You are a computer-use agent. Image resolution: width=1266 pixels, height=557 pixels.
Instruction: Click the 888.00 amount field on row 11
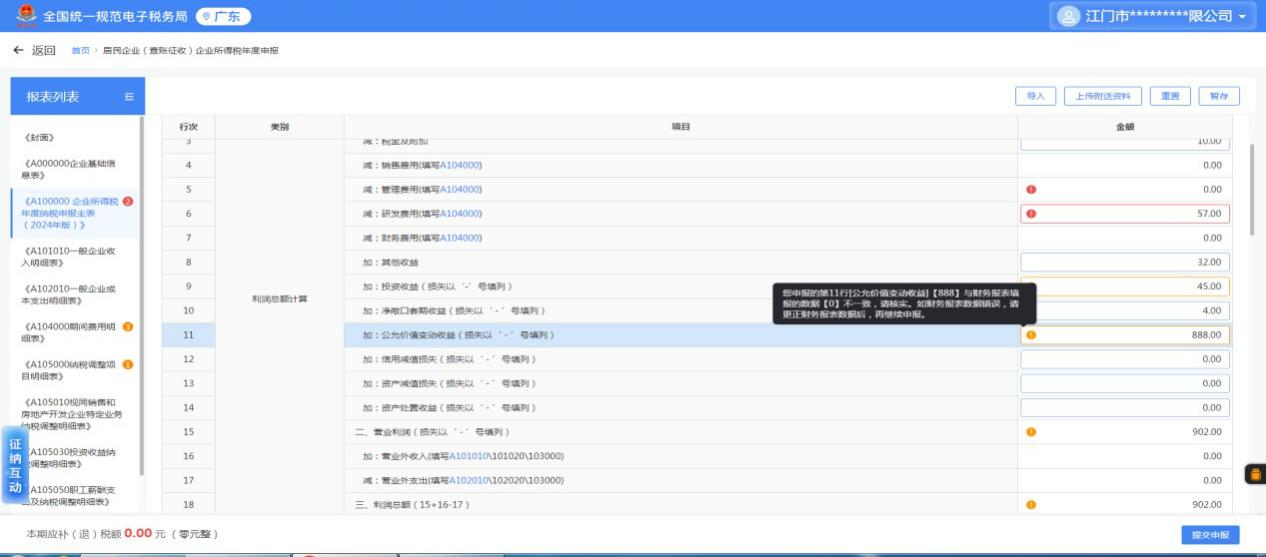tap(1130, 335)
